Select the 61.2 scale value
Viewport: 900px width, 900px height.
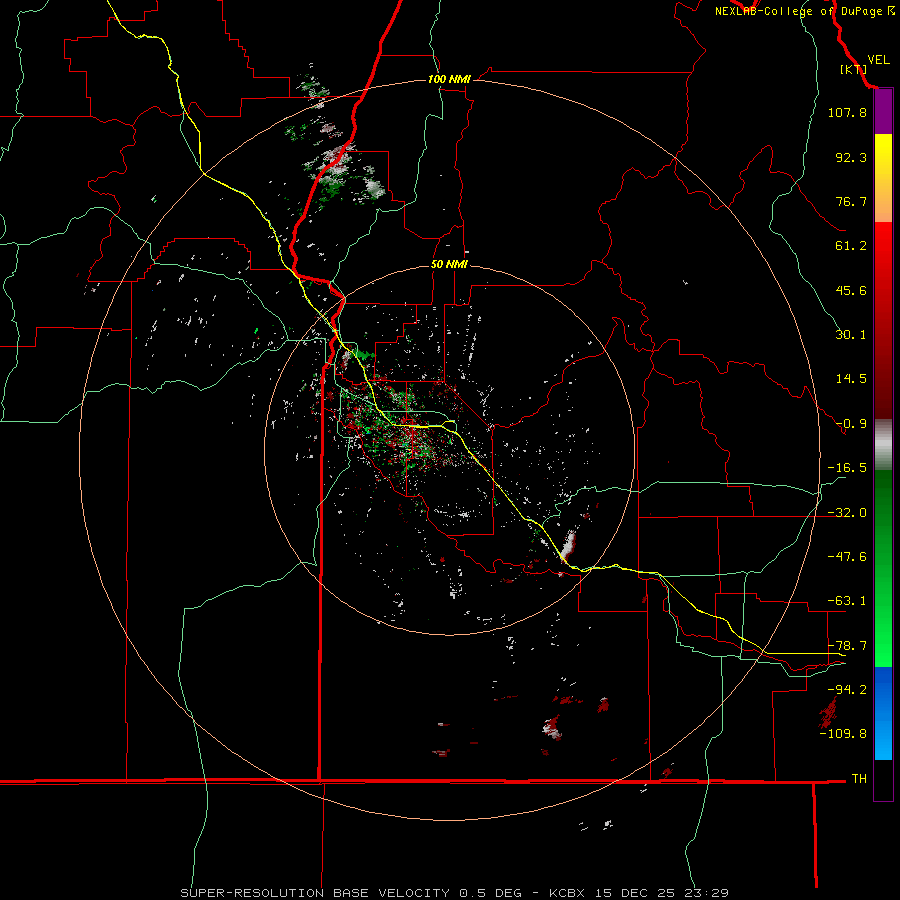coord(851,246)
